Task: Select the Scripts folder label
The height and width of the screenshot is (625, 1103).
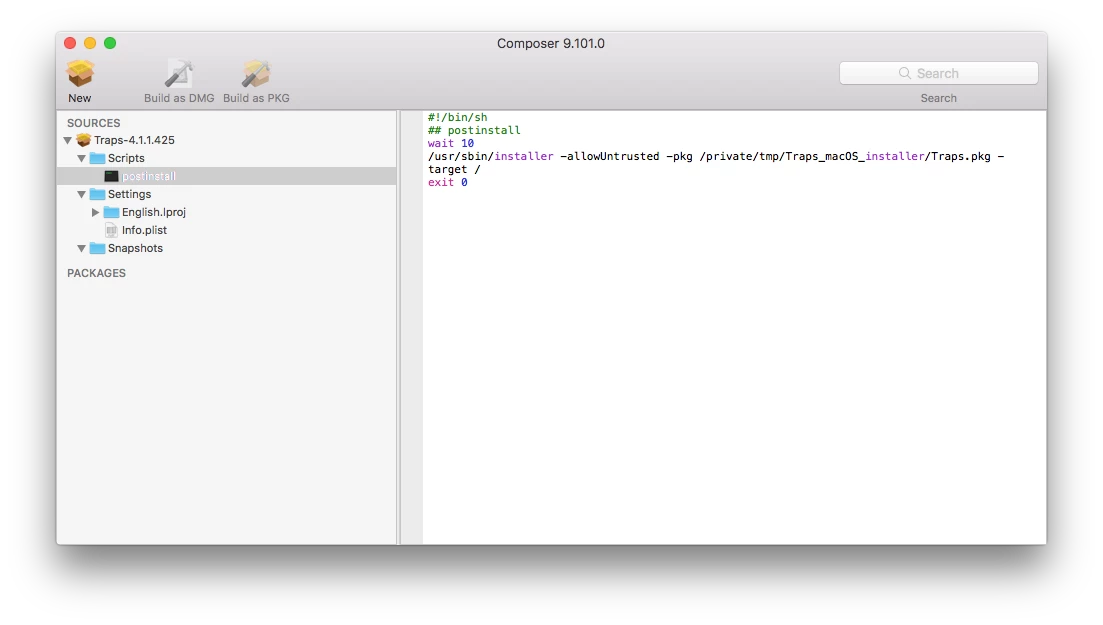Action: click(x=126, y=158)
